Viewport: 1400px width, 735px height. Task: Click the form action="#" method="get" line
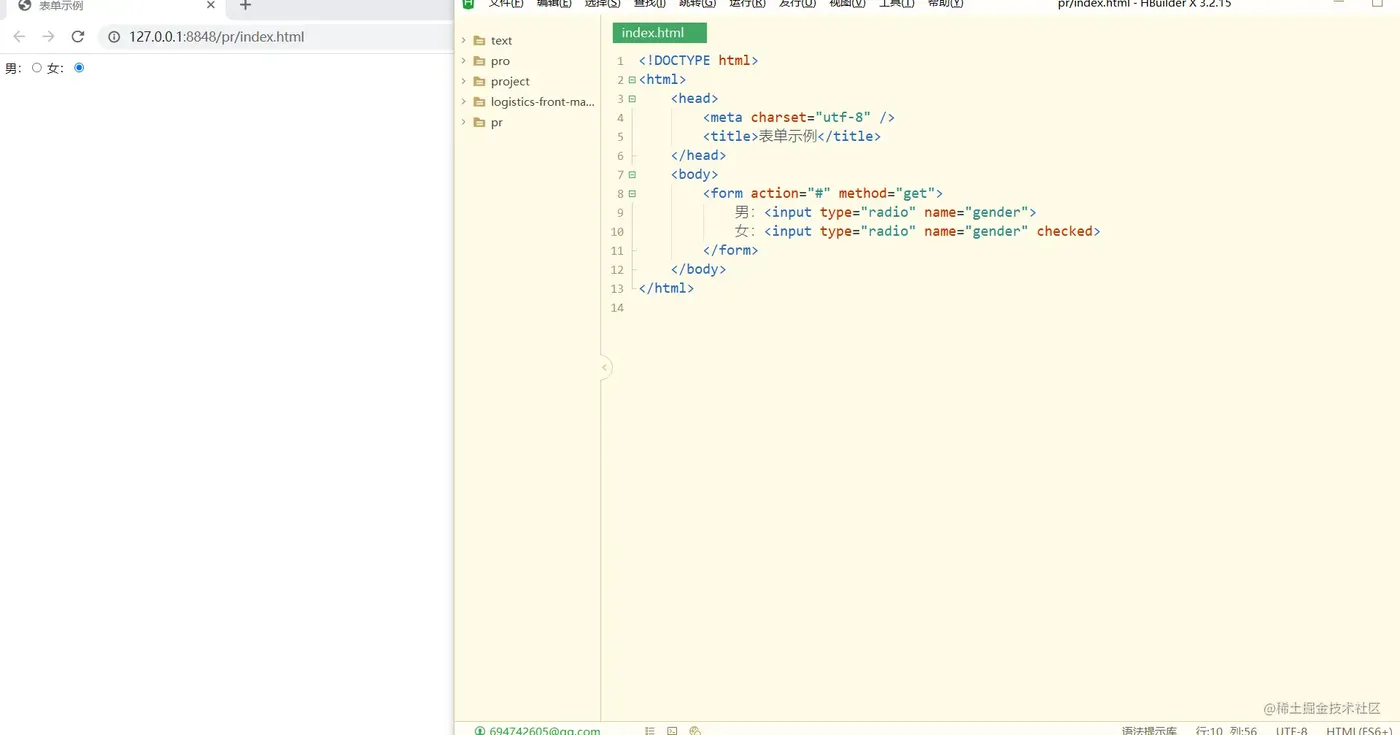coord(823,193)
